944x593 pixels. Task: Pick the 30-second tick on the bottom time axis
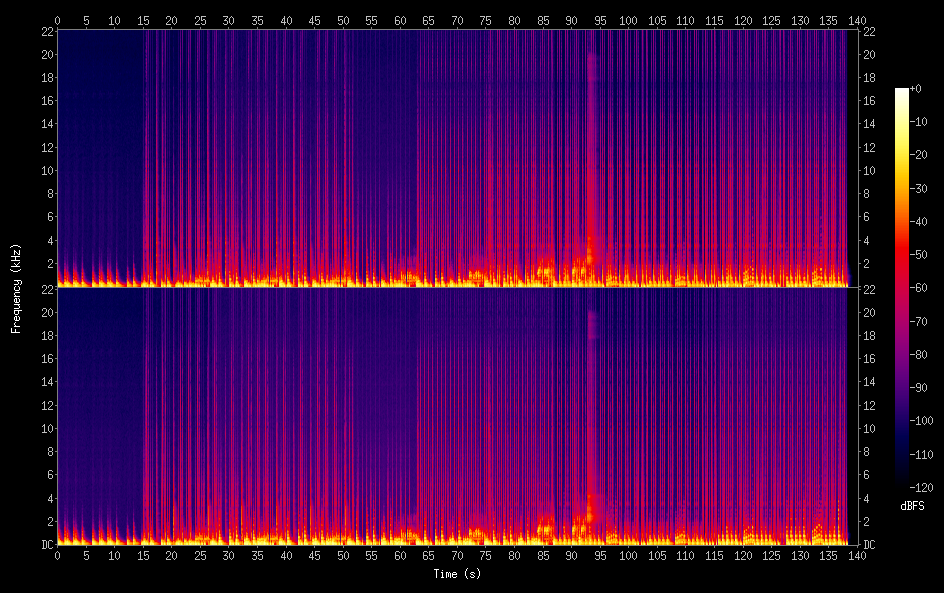229,554
